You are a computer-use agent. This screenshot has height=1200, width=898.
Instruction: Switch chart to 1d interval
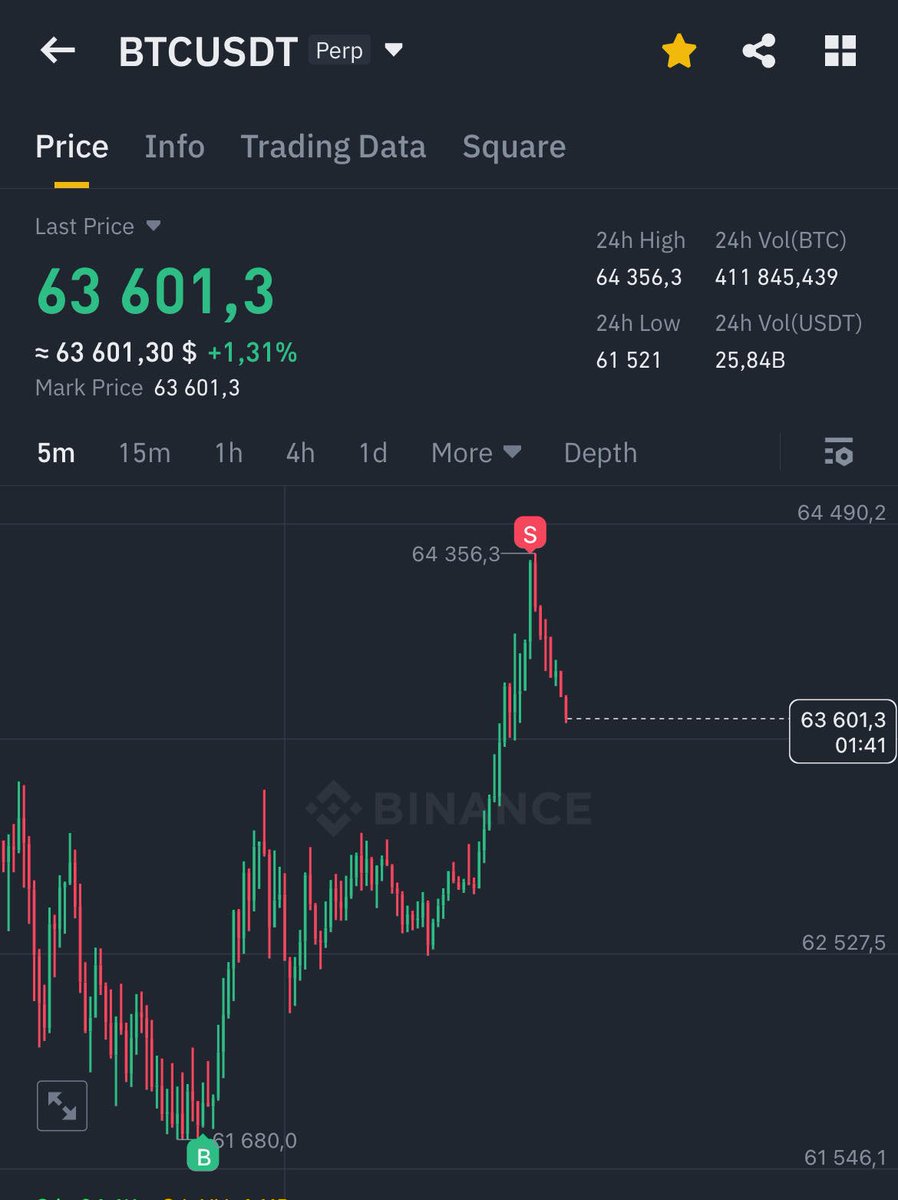click(x=373, y=453)
